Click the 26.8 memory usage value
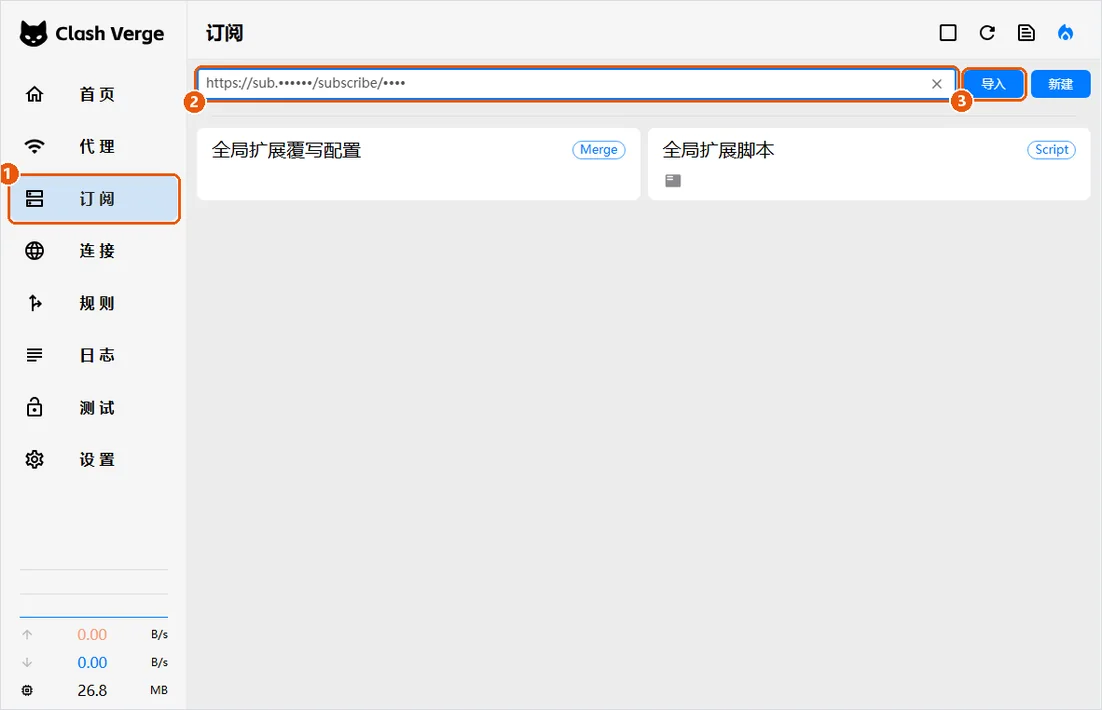This screenshot has height=710, width=1102. click(92, 690)
